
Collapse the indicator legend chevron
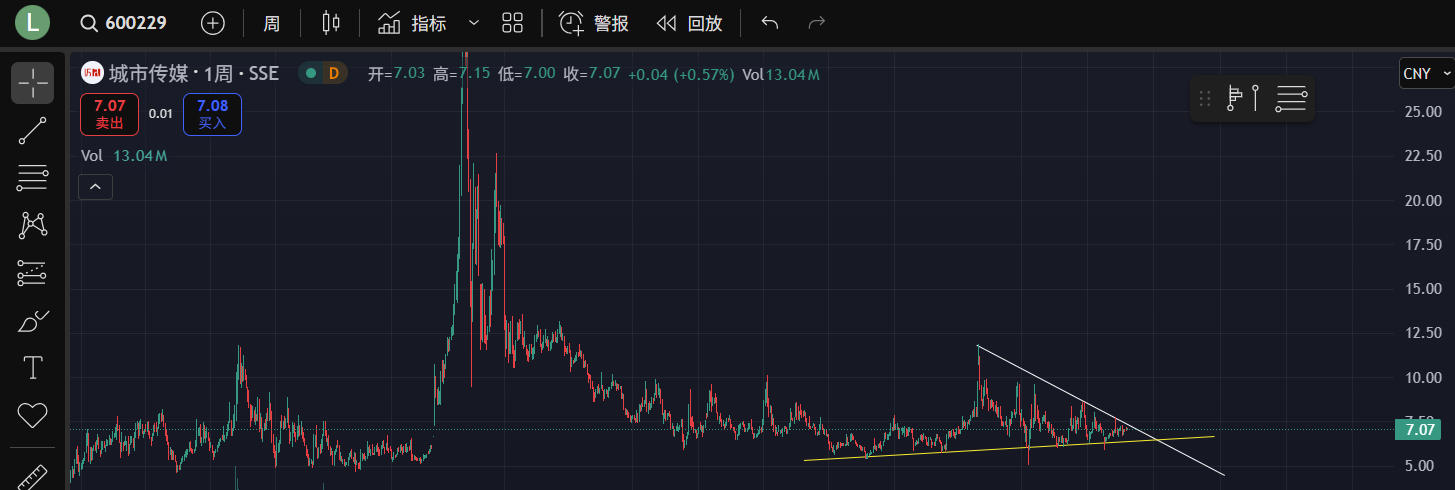click(x=96, y=187)
